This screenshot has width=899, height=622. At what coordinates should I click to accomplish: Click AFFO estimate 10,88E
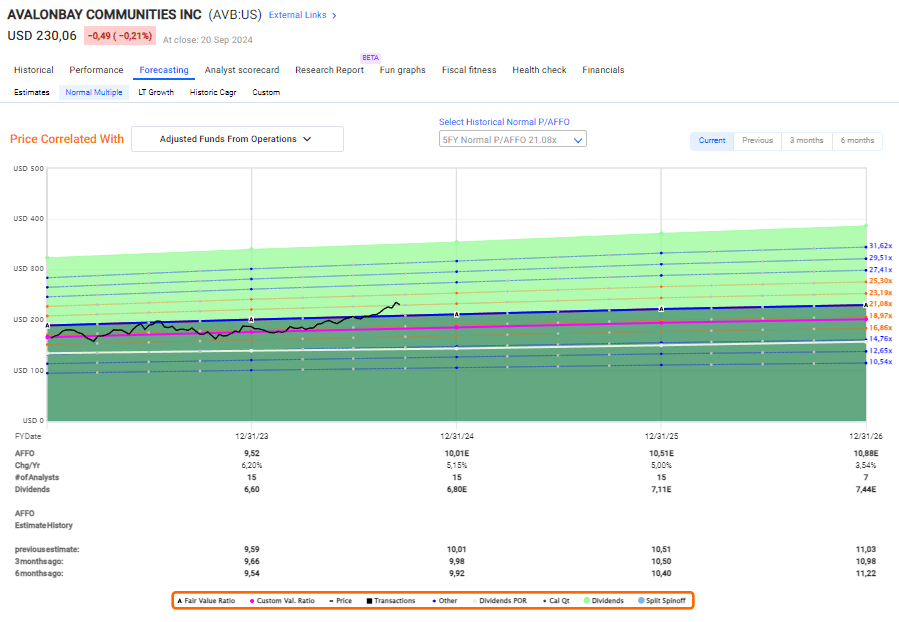866,453
